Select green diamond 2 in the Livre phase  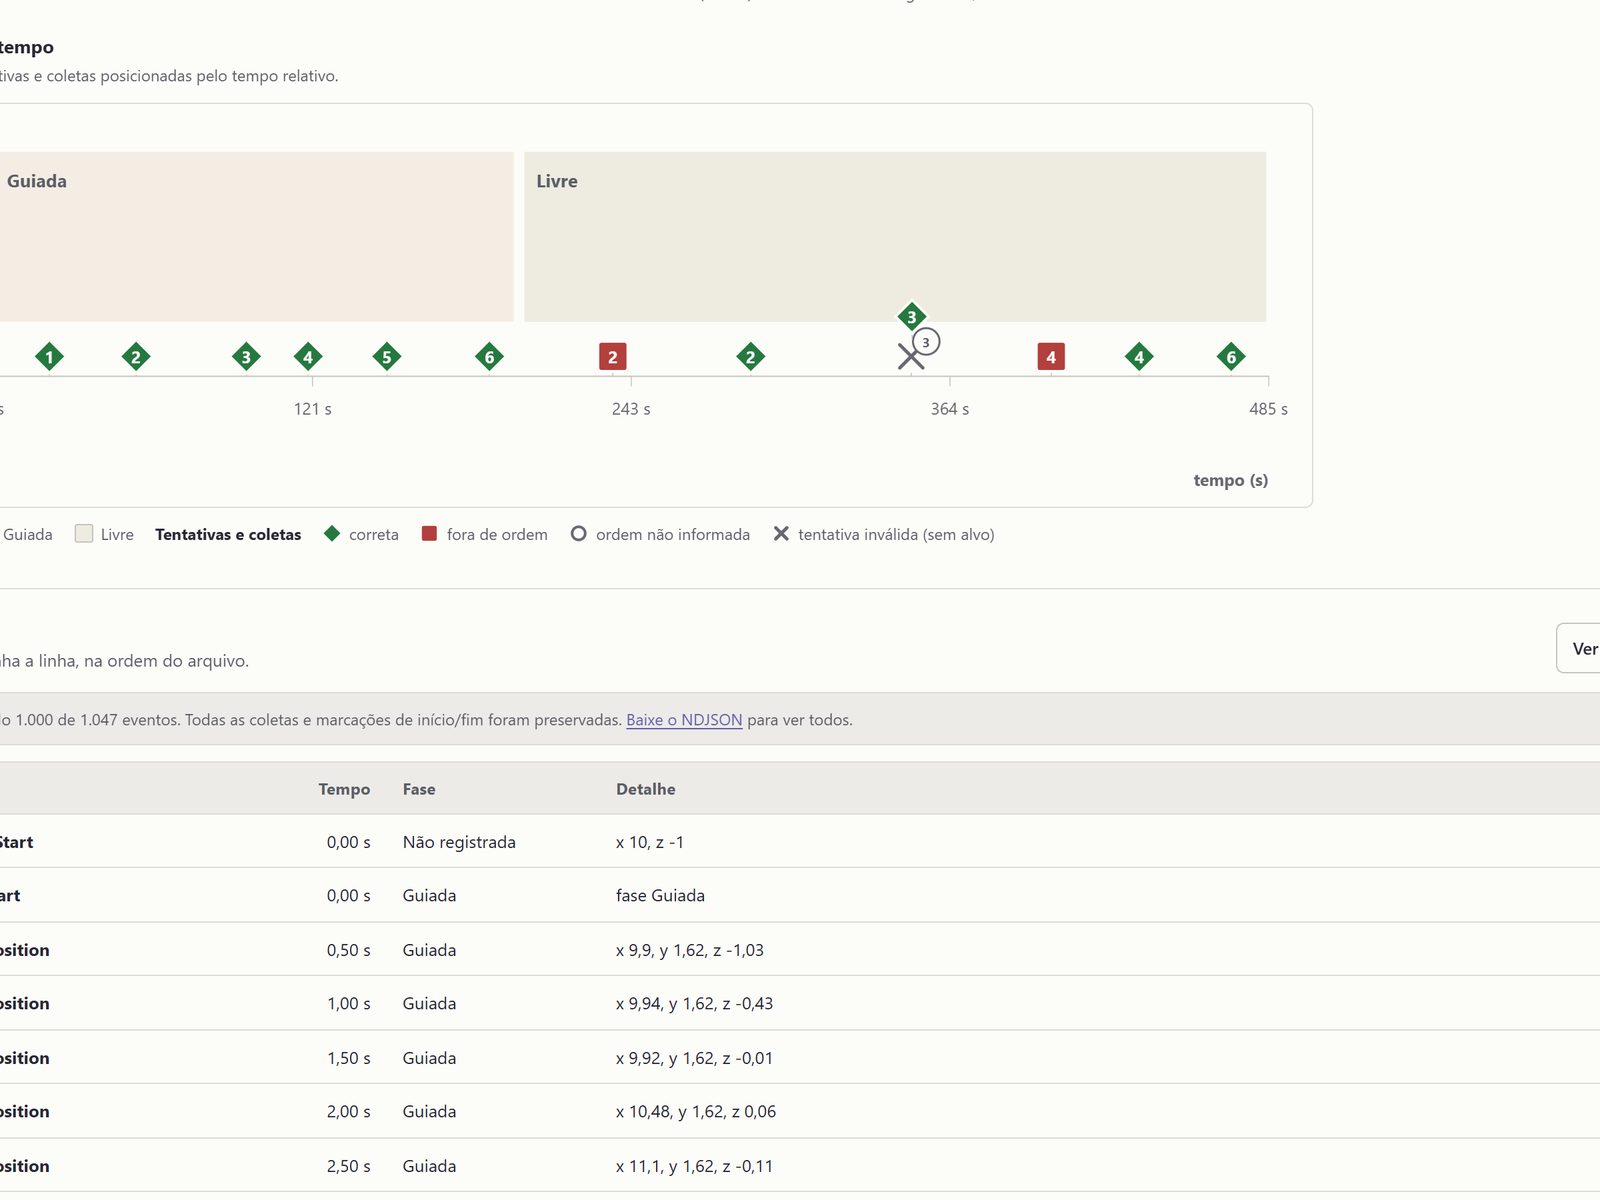pyautogui.click(x=751, y=357)
